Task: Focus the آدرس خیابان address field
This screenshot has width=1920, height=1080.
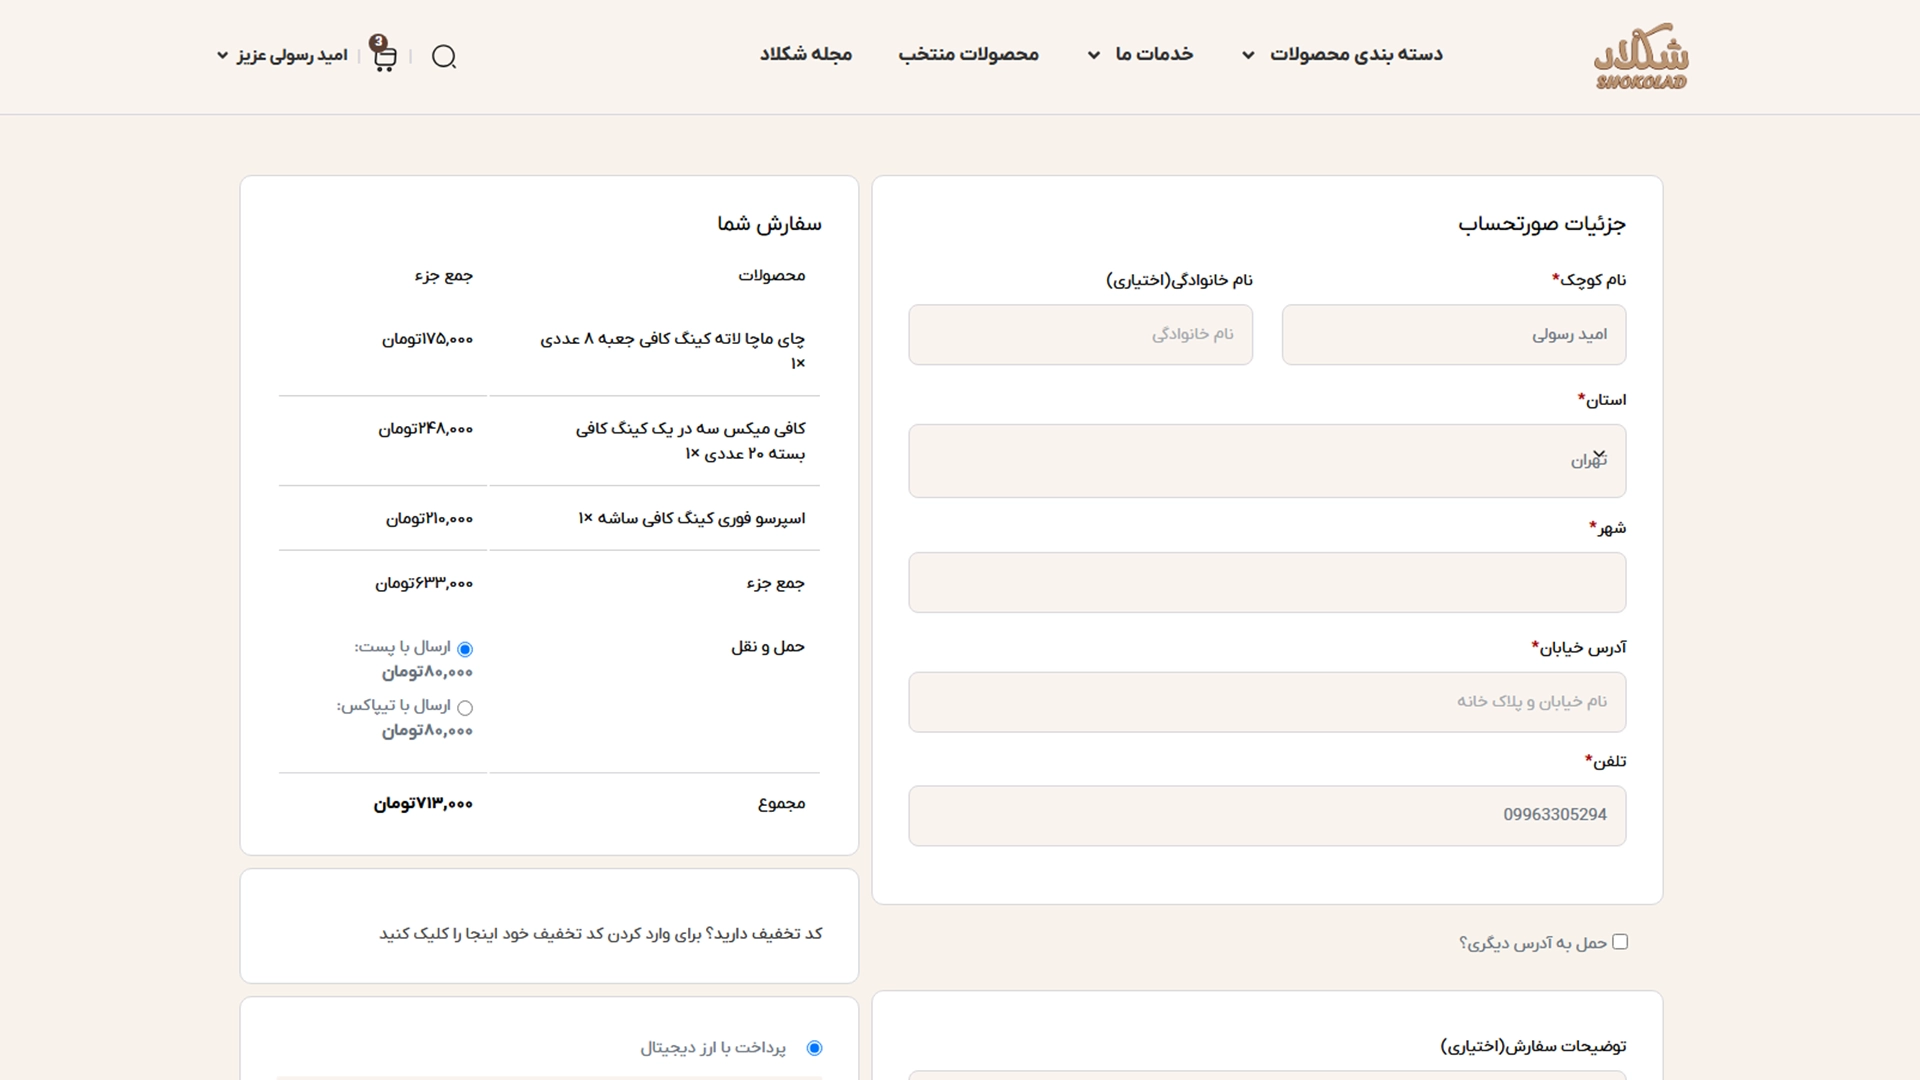Action: 1267,702
